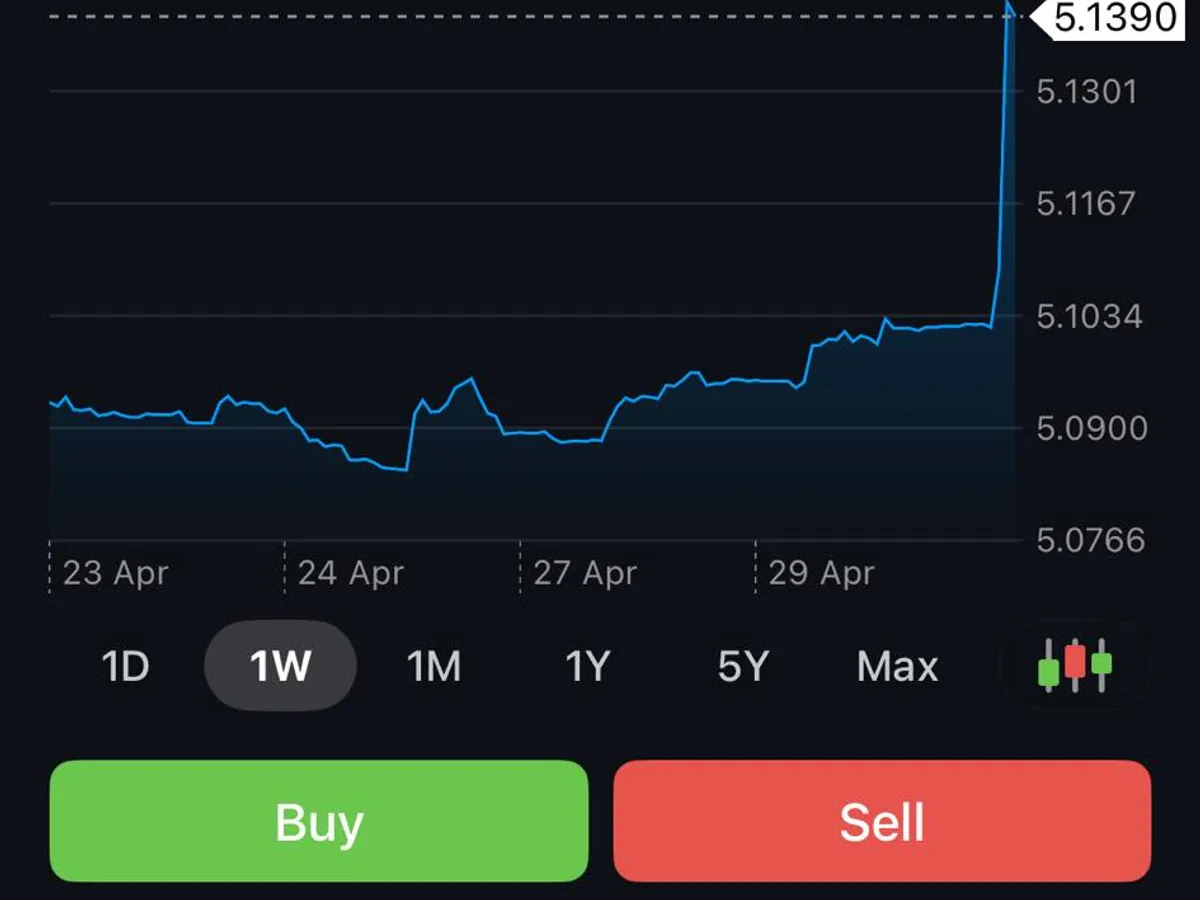Click the current price tag 5.1390
Image resolution: width=1200 pixels, height=900 pixels.
[x=1115, y=18]
